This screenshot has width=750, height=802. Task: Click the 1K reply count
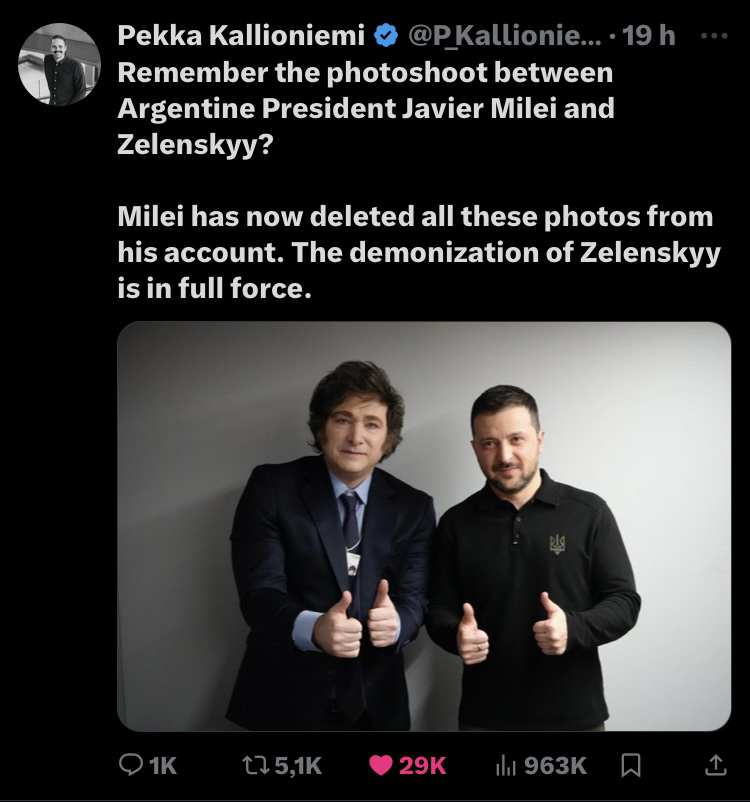162,765
